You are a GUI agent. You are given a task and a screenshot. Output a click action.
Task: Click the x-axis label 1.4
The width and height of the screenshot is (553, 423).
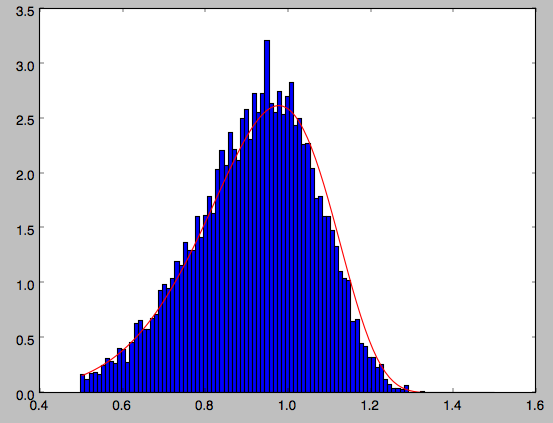(453, 406)
